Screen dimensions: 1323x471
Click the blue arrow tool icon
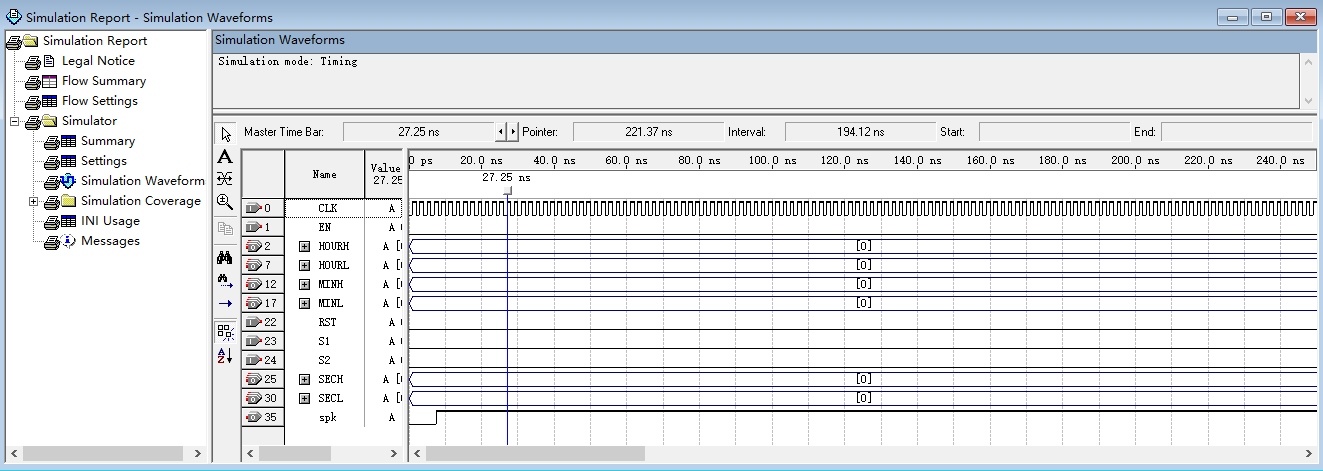[225, 303]
